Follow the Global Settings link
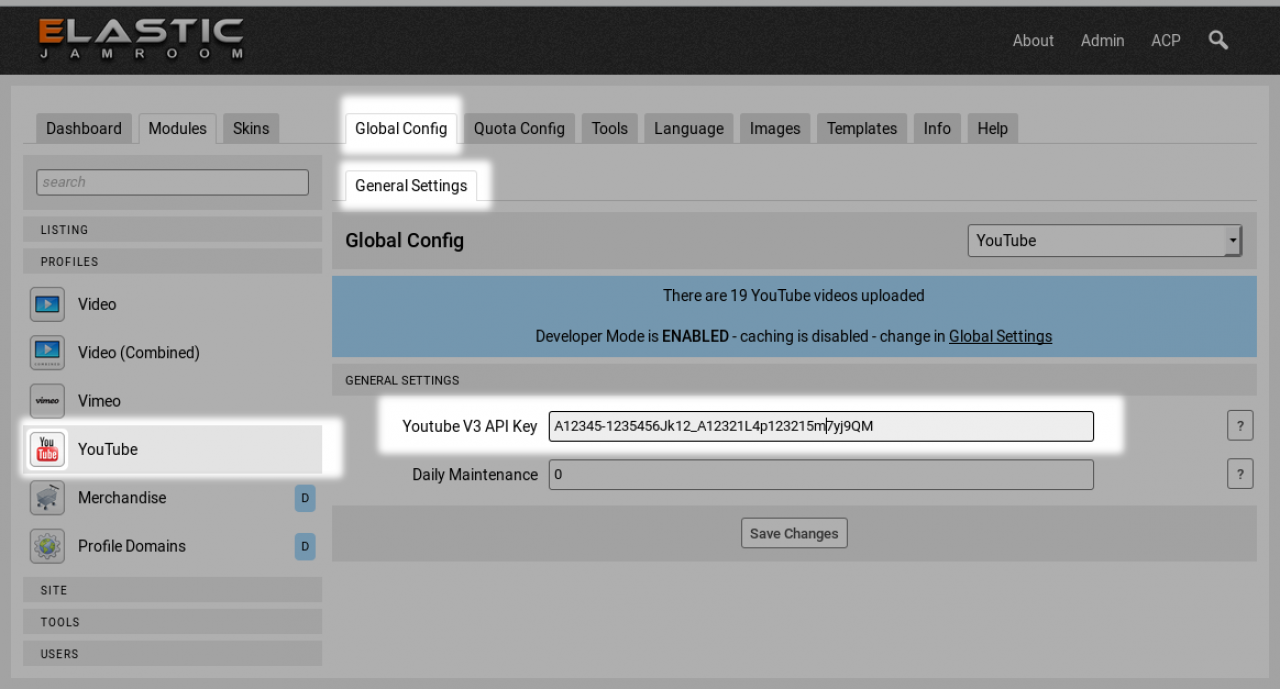The width and height of the screenshot is (1280, 689). [1000, 336]
